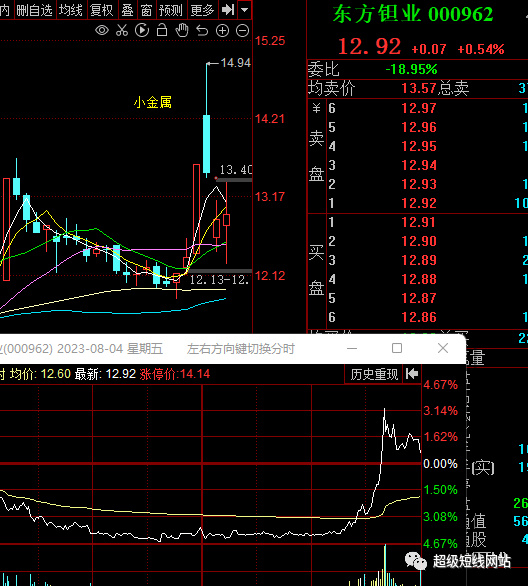Select the 复权 toolbar item
Image resolution: width=528 pixels, height=586 pixels.
pyautogui.click(x=102, y=10)
